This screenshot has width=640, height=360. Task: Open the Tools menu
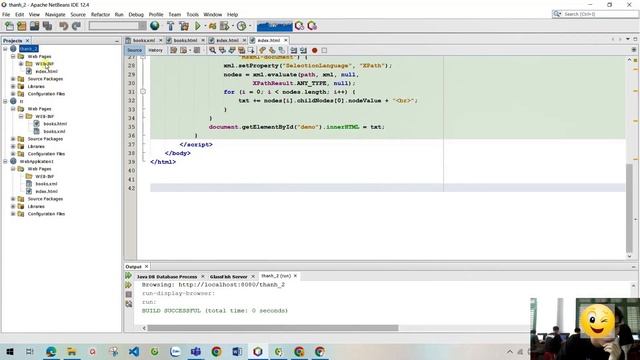pos(192,14)
